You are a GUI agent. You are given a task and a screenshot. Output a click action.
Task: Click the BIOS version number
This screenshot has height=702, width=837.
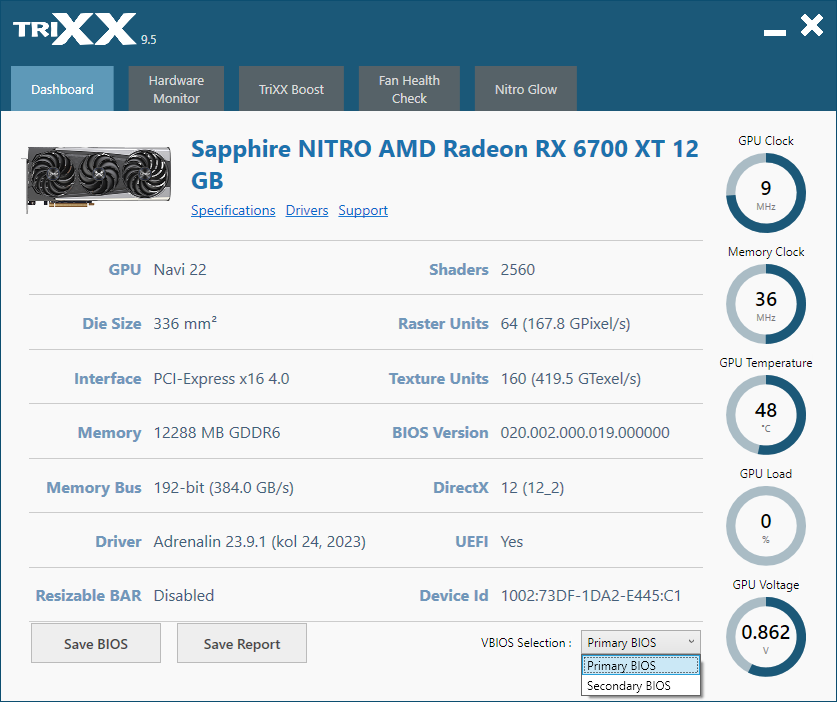coord(585,432)
